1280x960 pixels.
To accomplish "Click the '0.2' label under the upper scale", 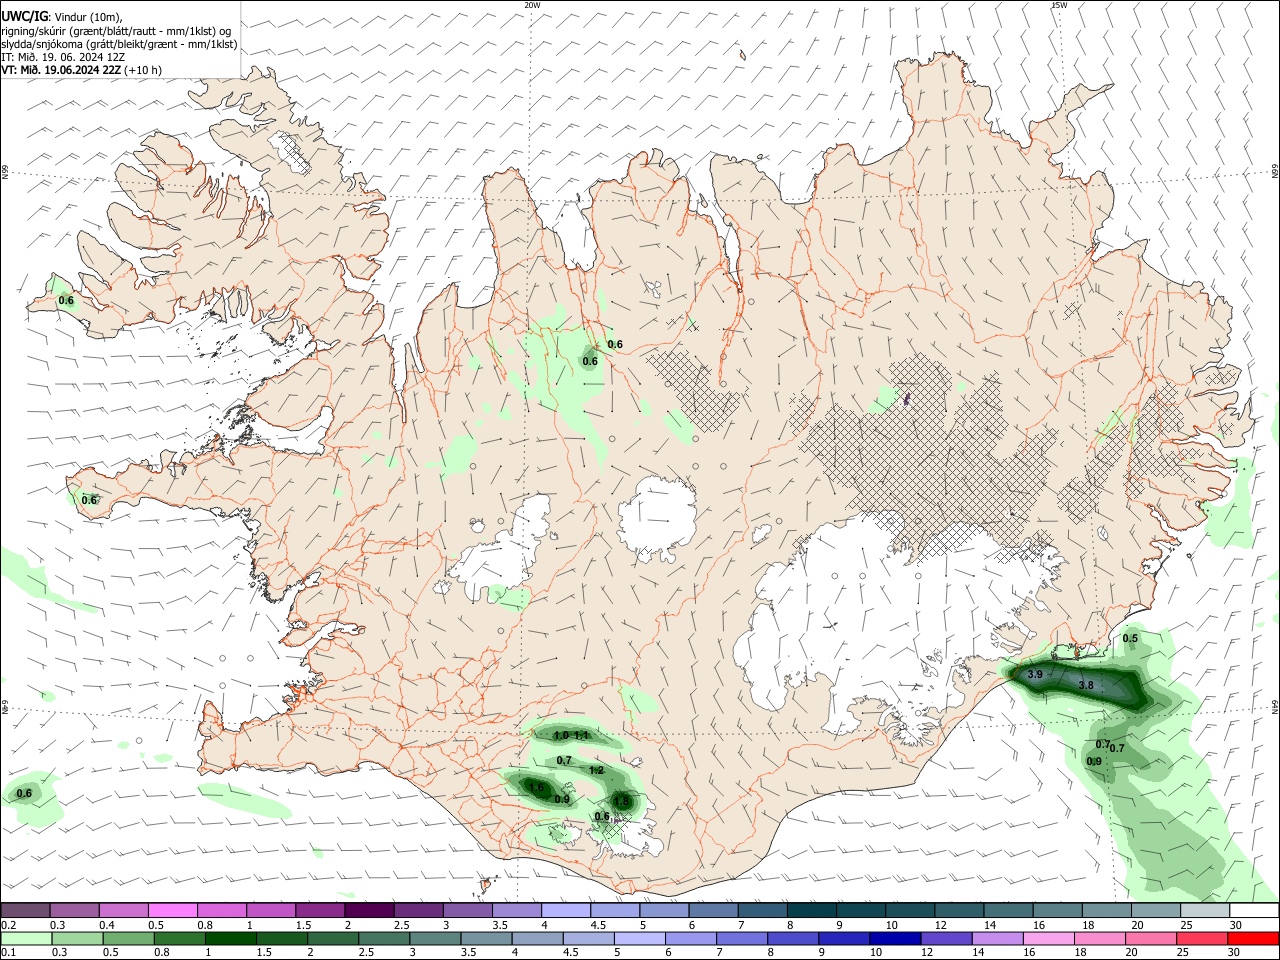I will tap(8, 925).
